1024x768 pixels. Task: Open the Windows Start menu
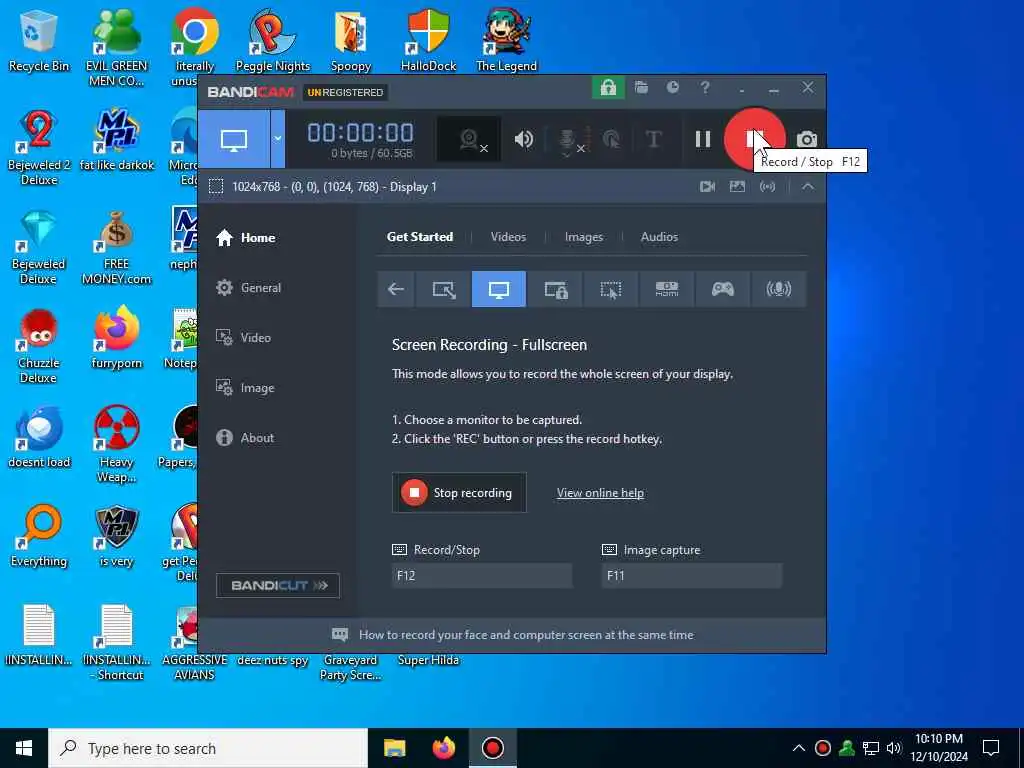tap(24, 748)
